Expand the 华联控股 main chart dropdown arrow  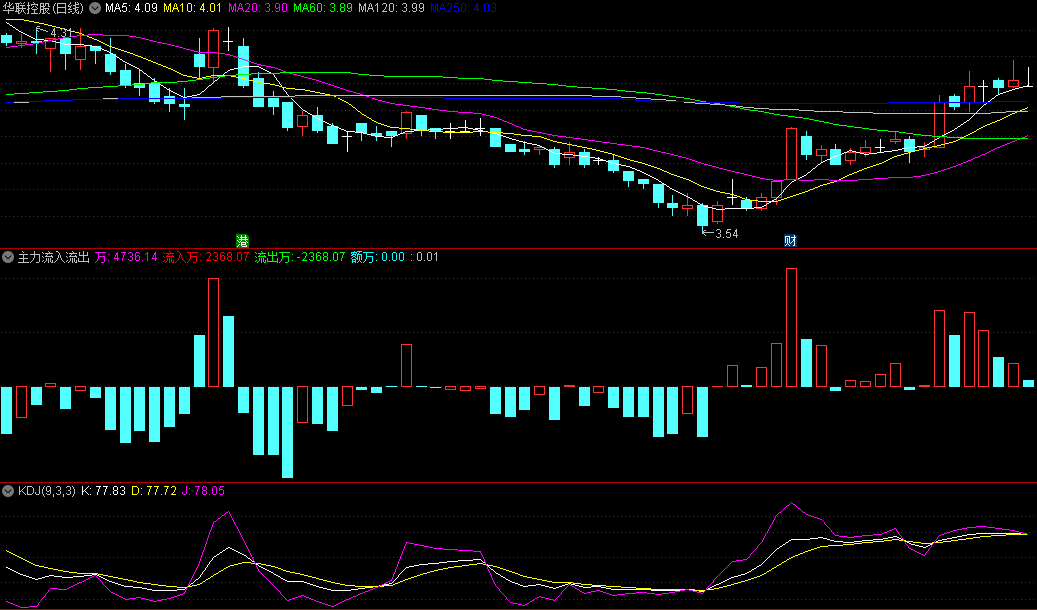pyautogui.click(x=95, y=8)
